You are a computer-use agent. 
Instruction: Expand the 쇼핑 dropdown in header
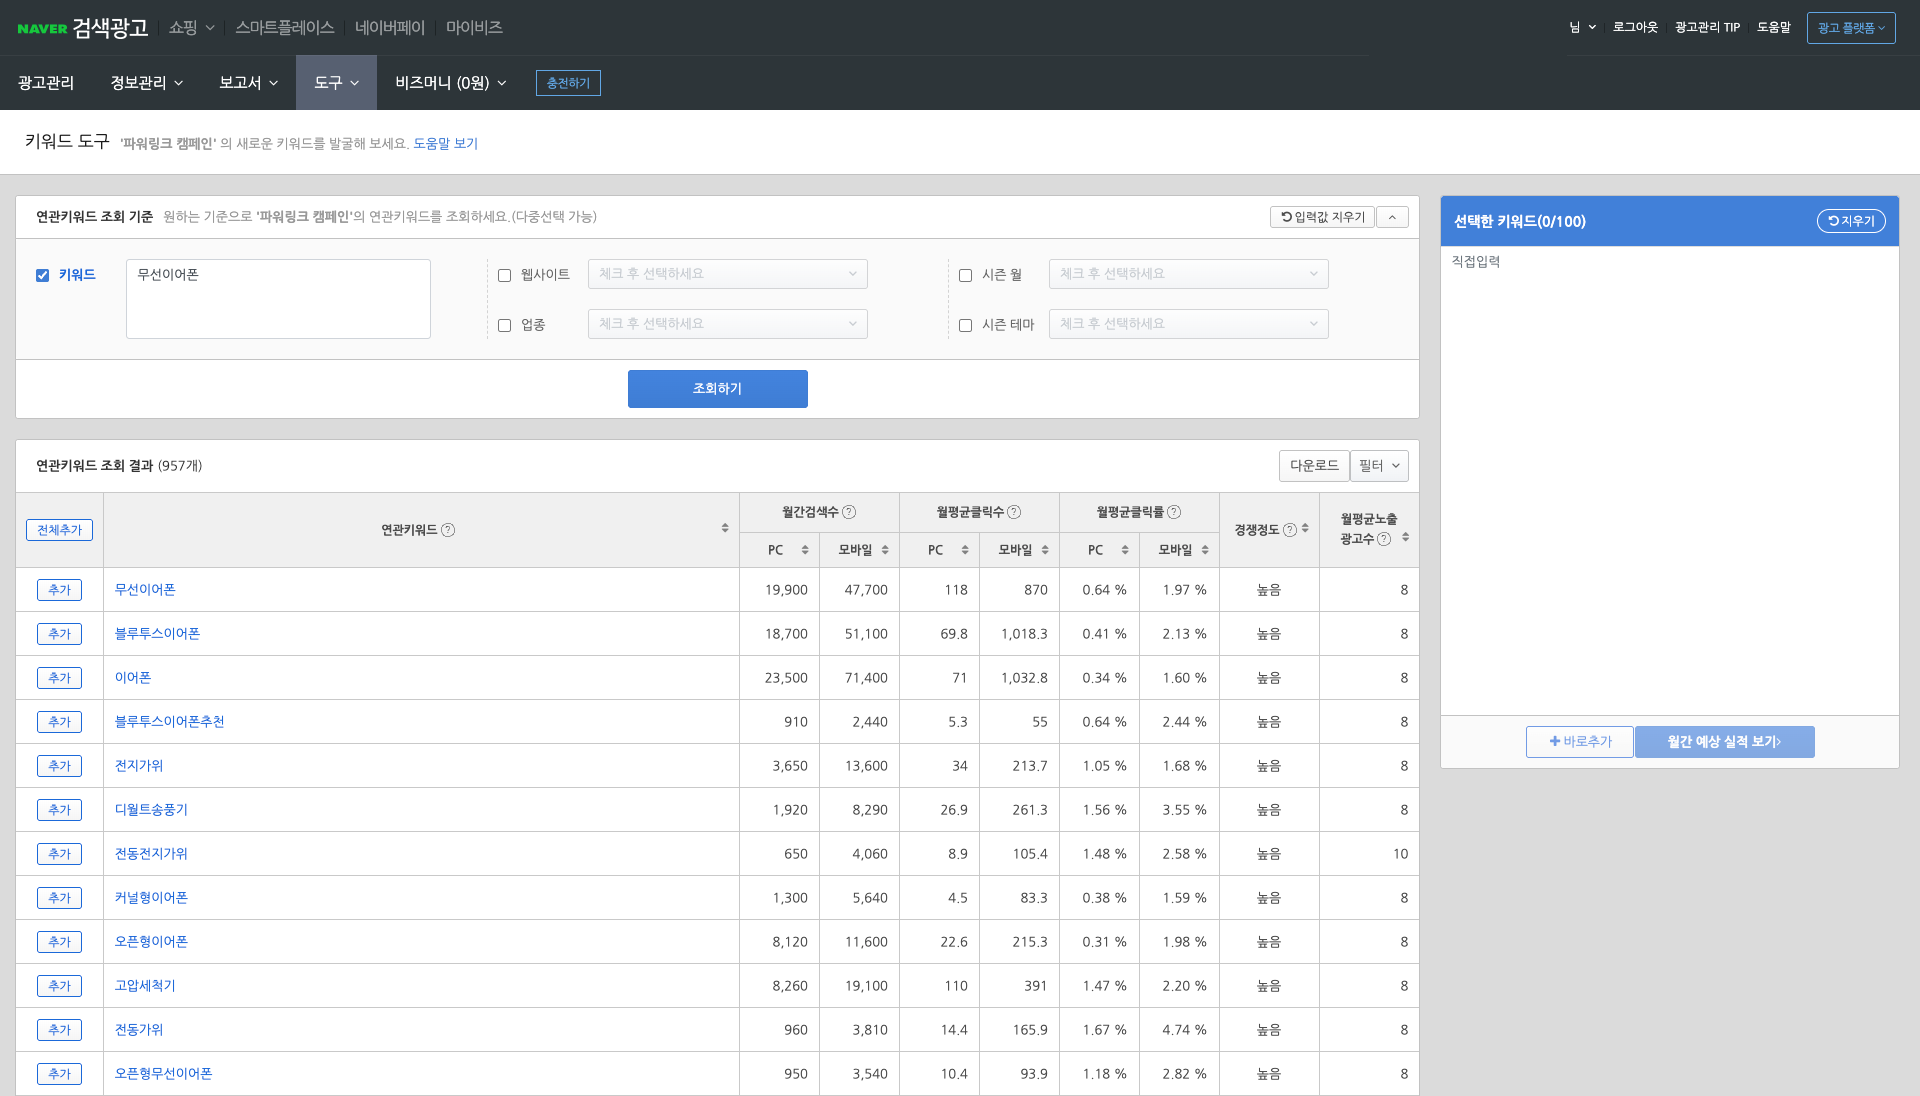pyautogui.click(x=192, y=28)
